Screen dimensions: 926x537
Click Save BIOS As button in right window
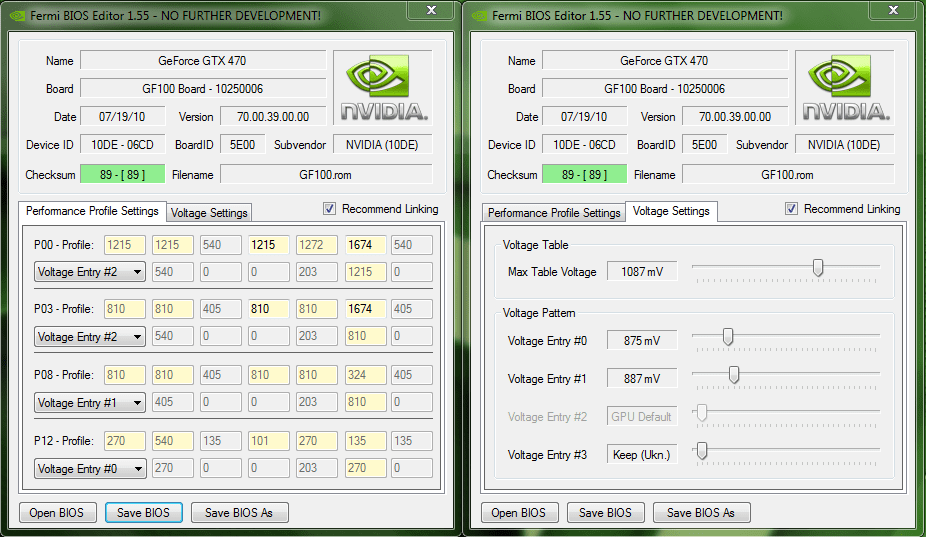(x=702, y=513)
